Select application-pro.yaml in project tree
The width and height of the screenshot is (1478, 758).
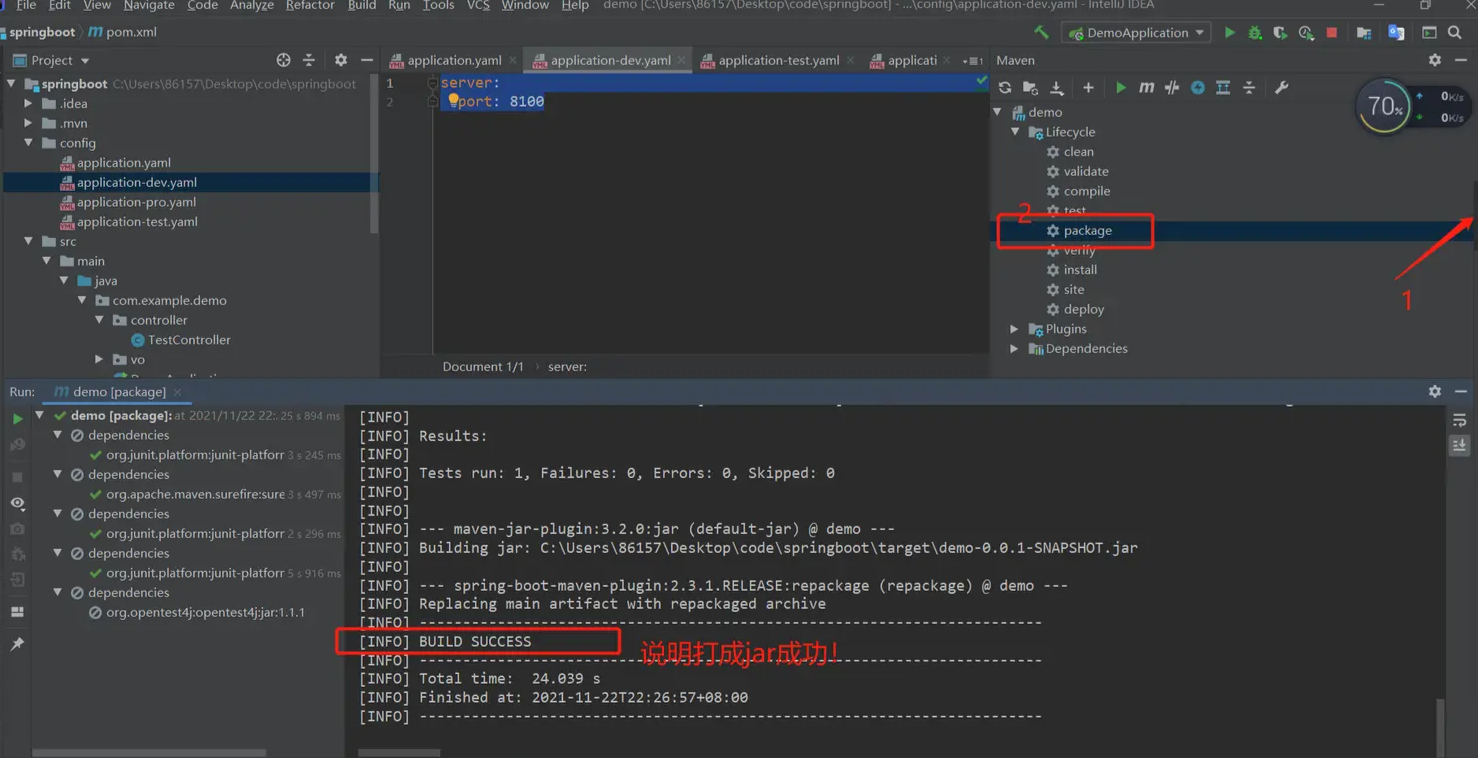point(136,202)
